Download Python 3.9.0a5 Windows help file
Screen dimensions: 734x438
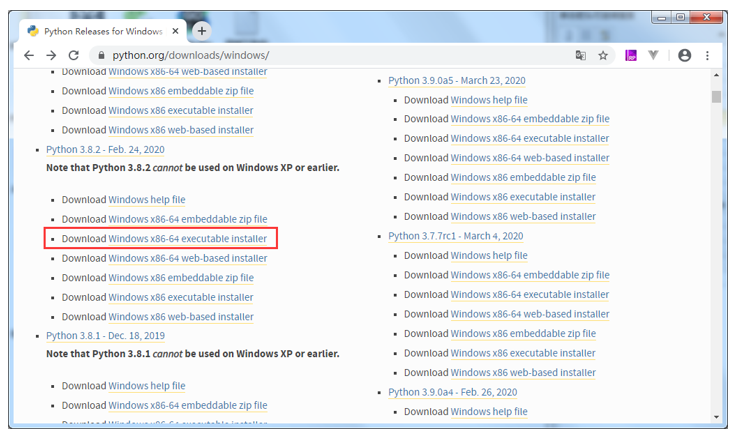(489, 100)
